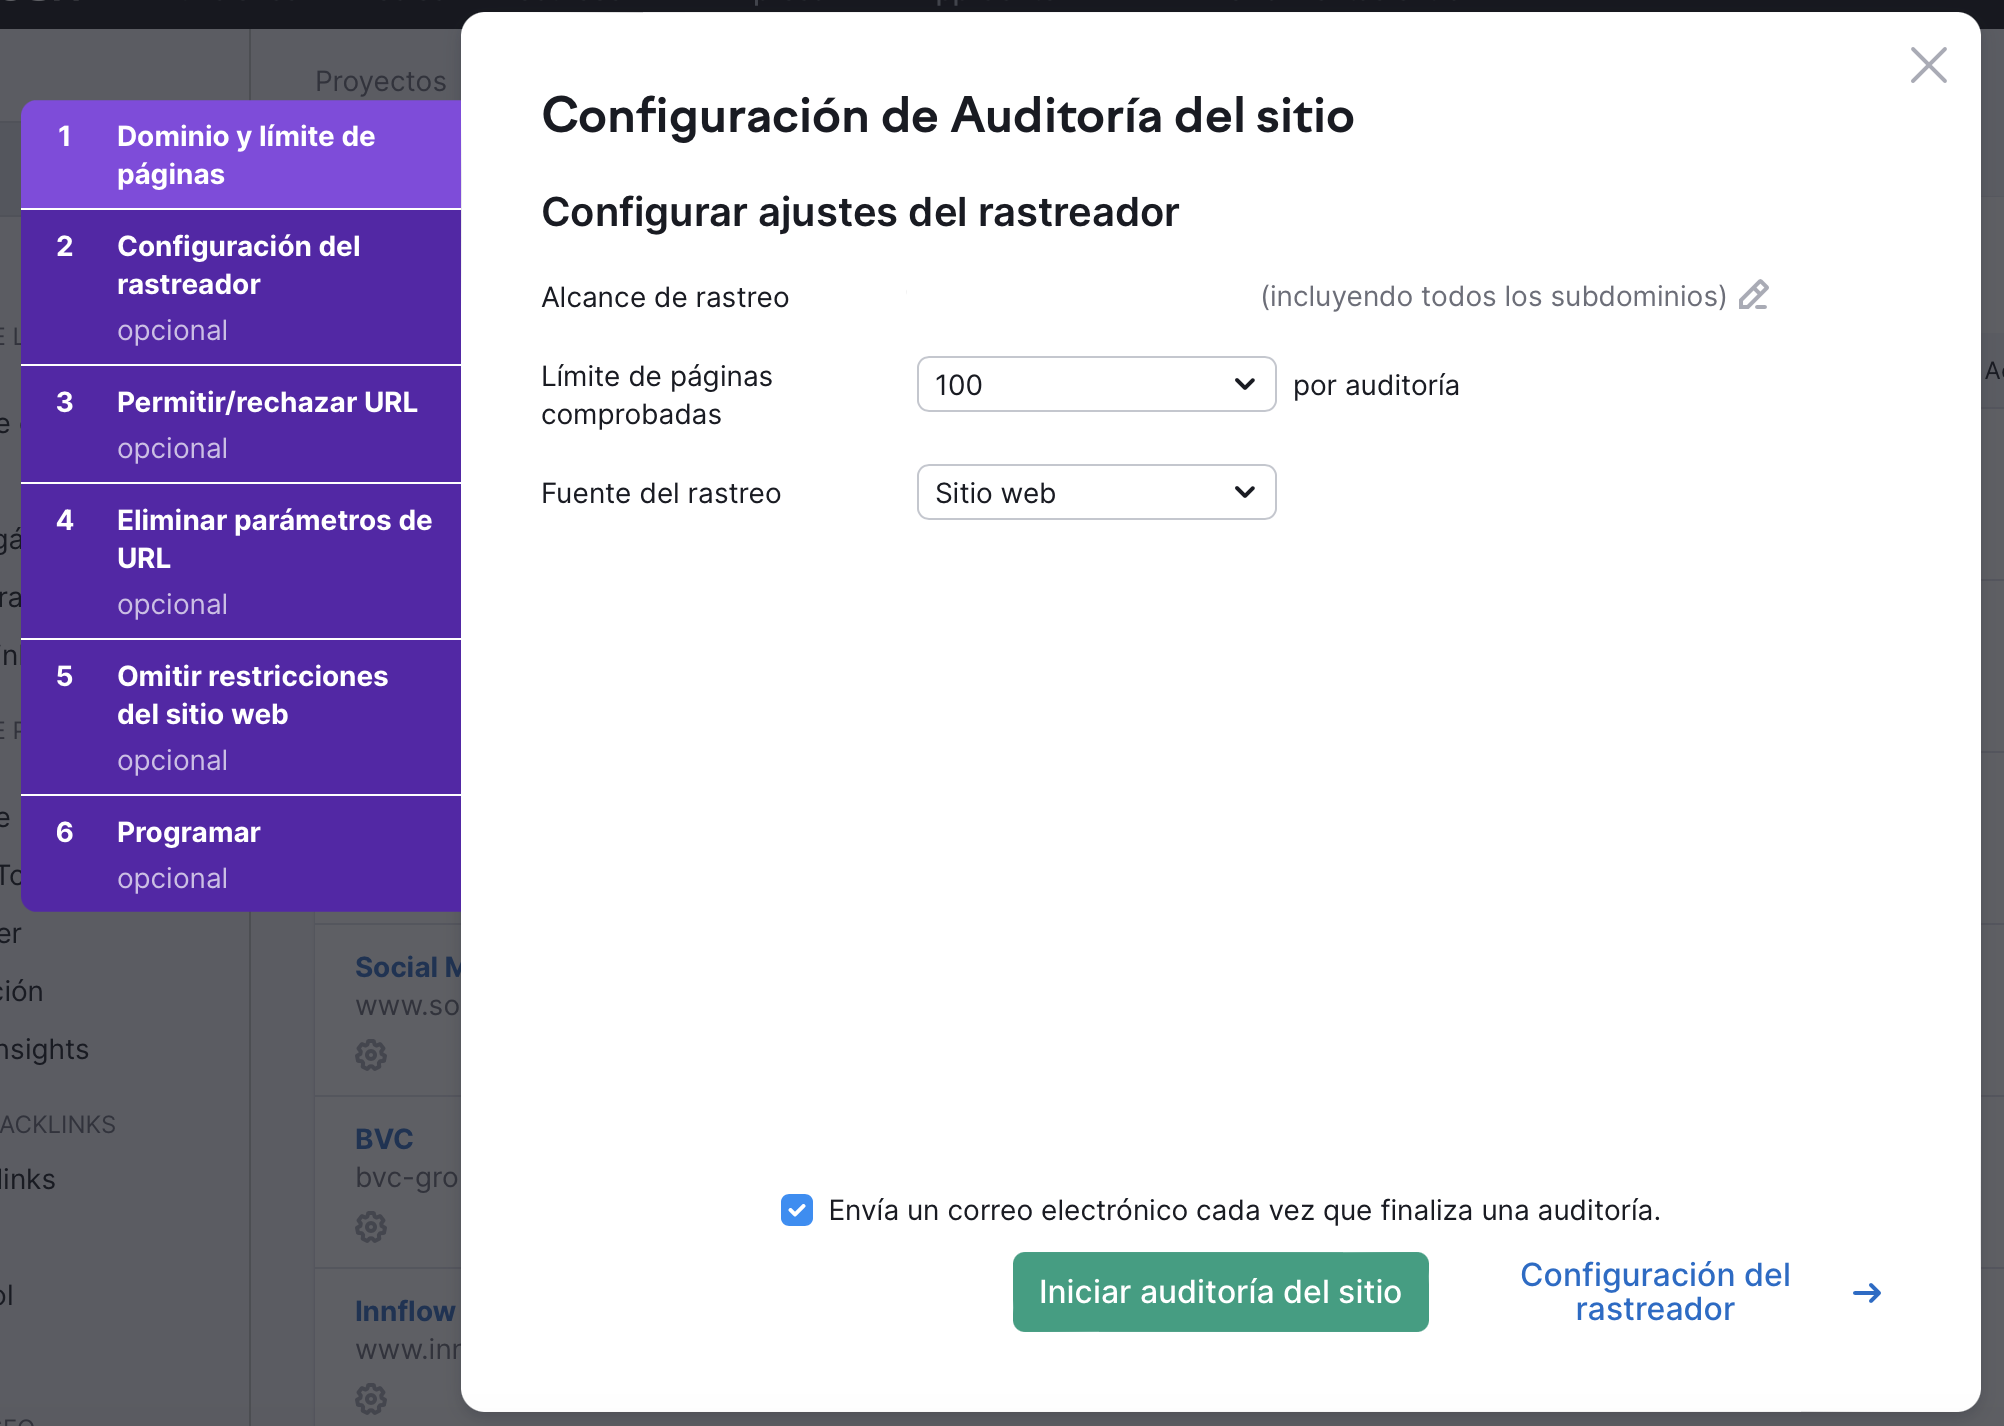Image resolution: width=2004 pixels, height=1426 pixels.
Task: Expand the Límite de páginas comprobadas dropdown
Action: [x=1094, y=383]
